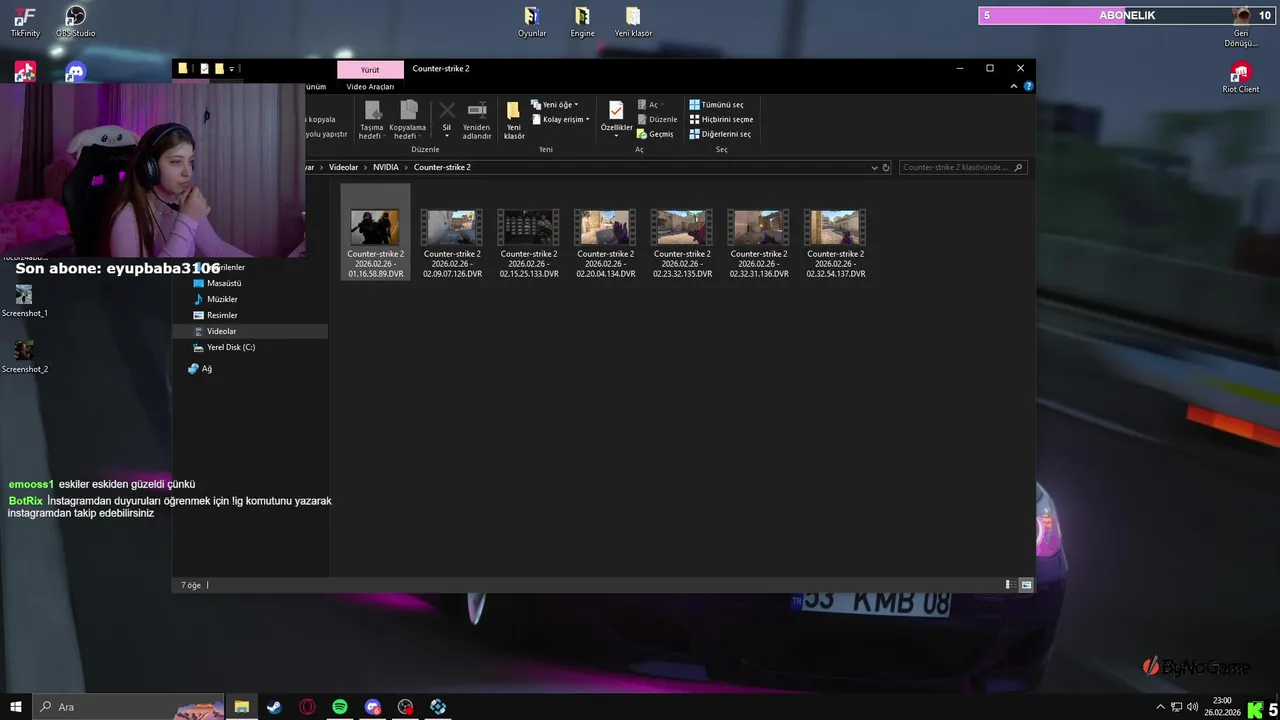Open the Yeni öğe dropdown
The image size is (1280, 720).
pyautogui.click(x=555, y=104)
